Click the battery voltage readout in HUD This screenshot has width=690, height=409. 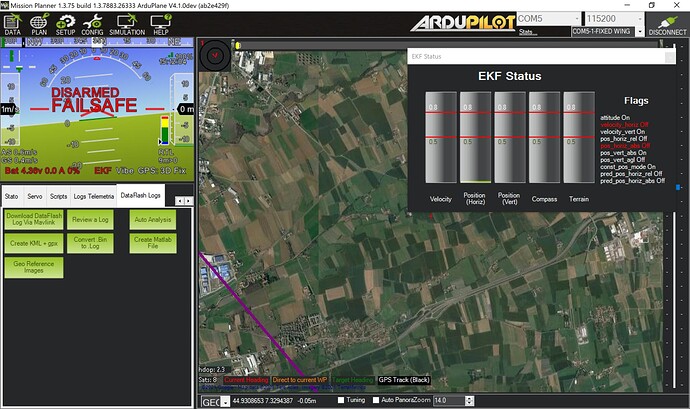pyautogui.click(x=42, y=170)
